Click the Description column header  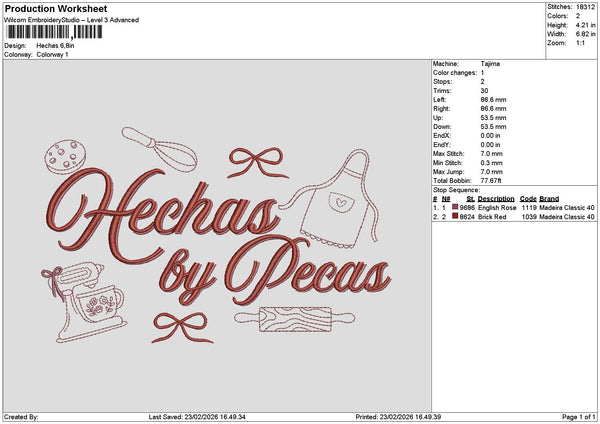(x=496, y=199)
